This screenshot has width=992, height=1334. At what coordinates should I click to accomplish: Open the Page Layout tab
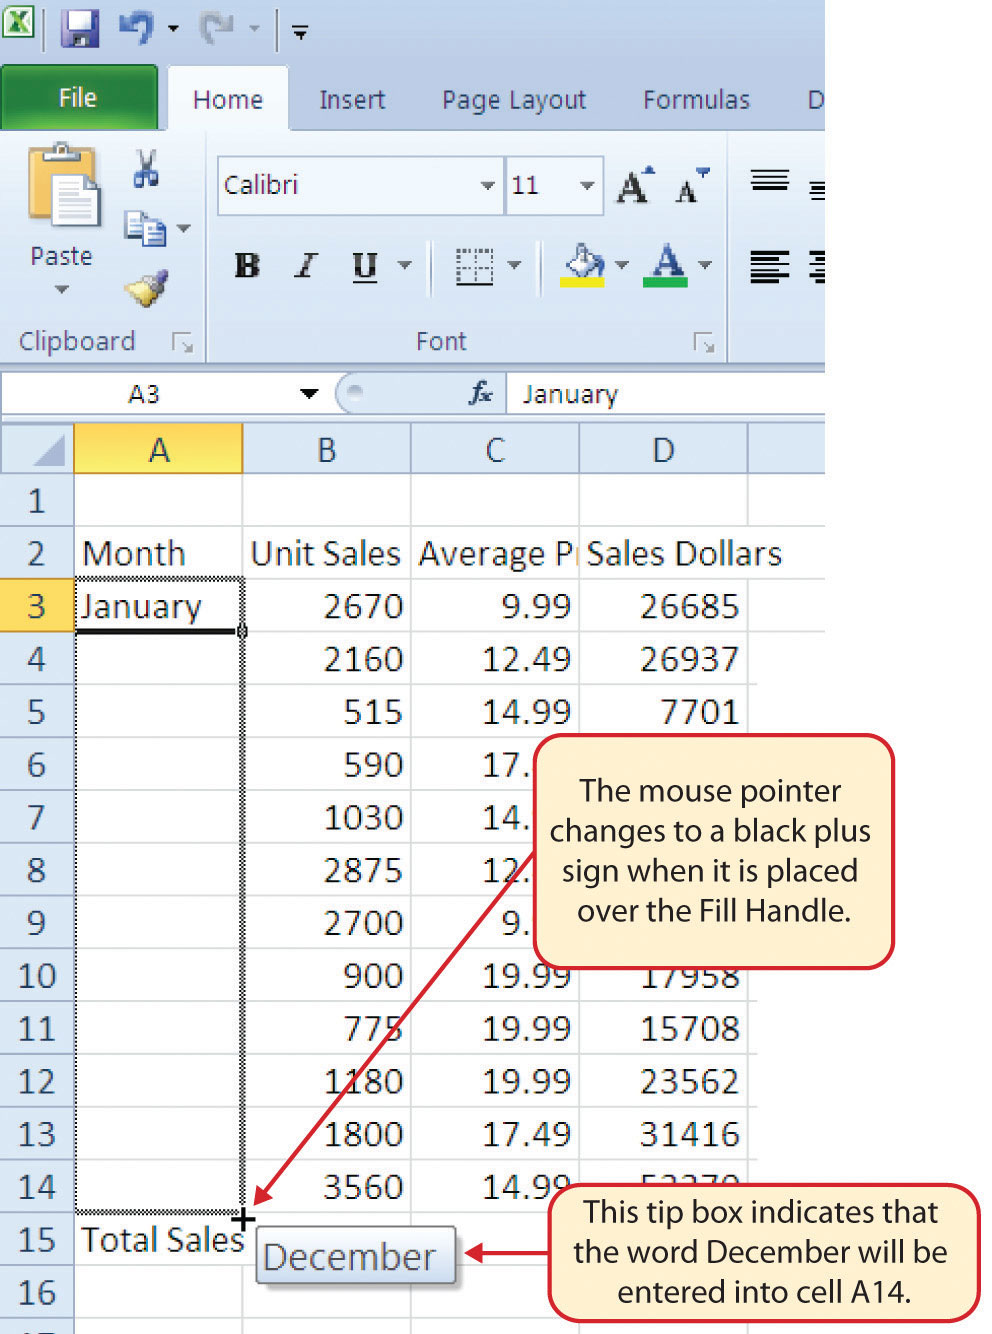pos(514,100)
